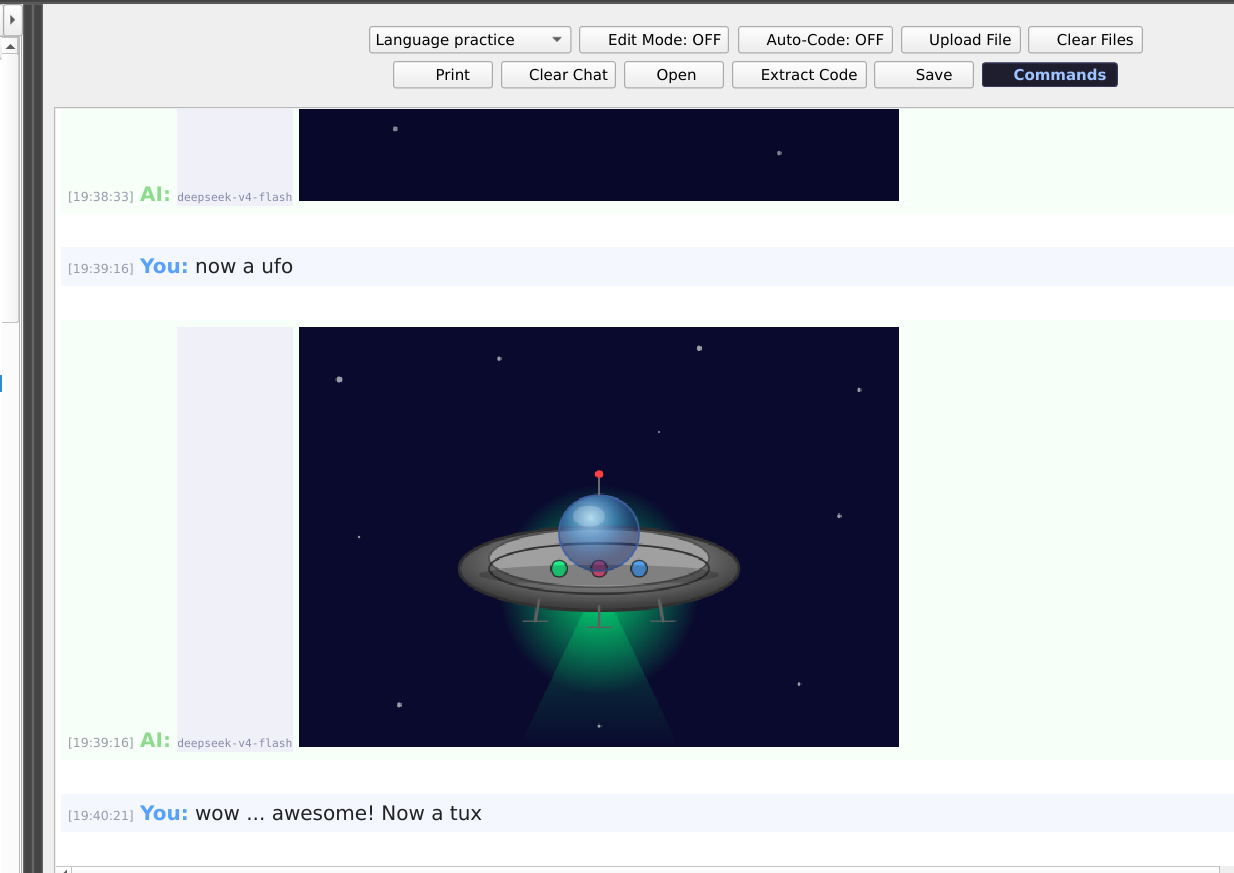Click the Save button
The image size is (1234, 873).
(x=924, y=75)
